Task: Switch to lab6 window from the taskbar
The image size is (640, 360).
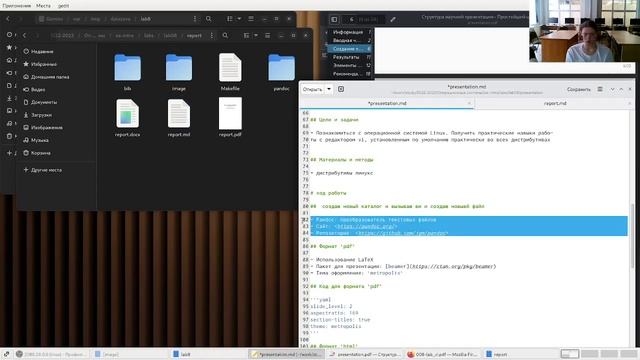Action: [208, 354]
